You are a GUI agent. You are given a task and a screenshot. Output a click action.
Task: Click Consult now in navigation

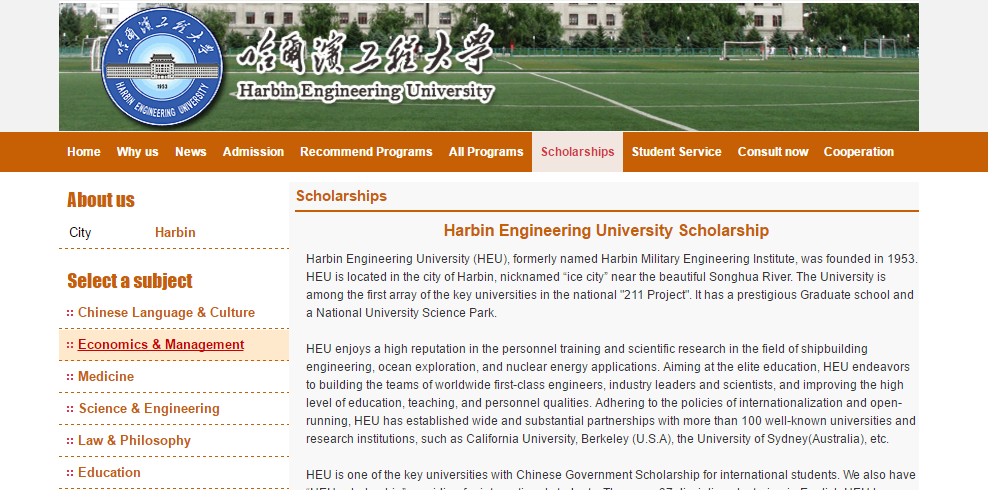[x=773, y=152]
